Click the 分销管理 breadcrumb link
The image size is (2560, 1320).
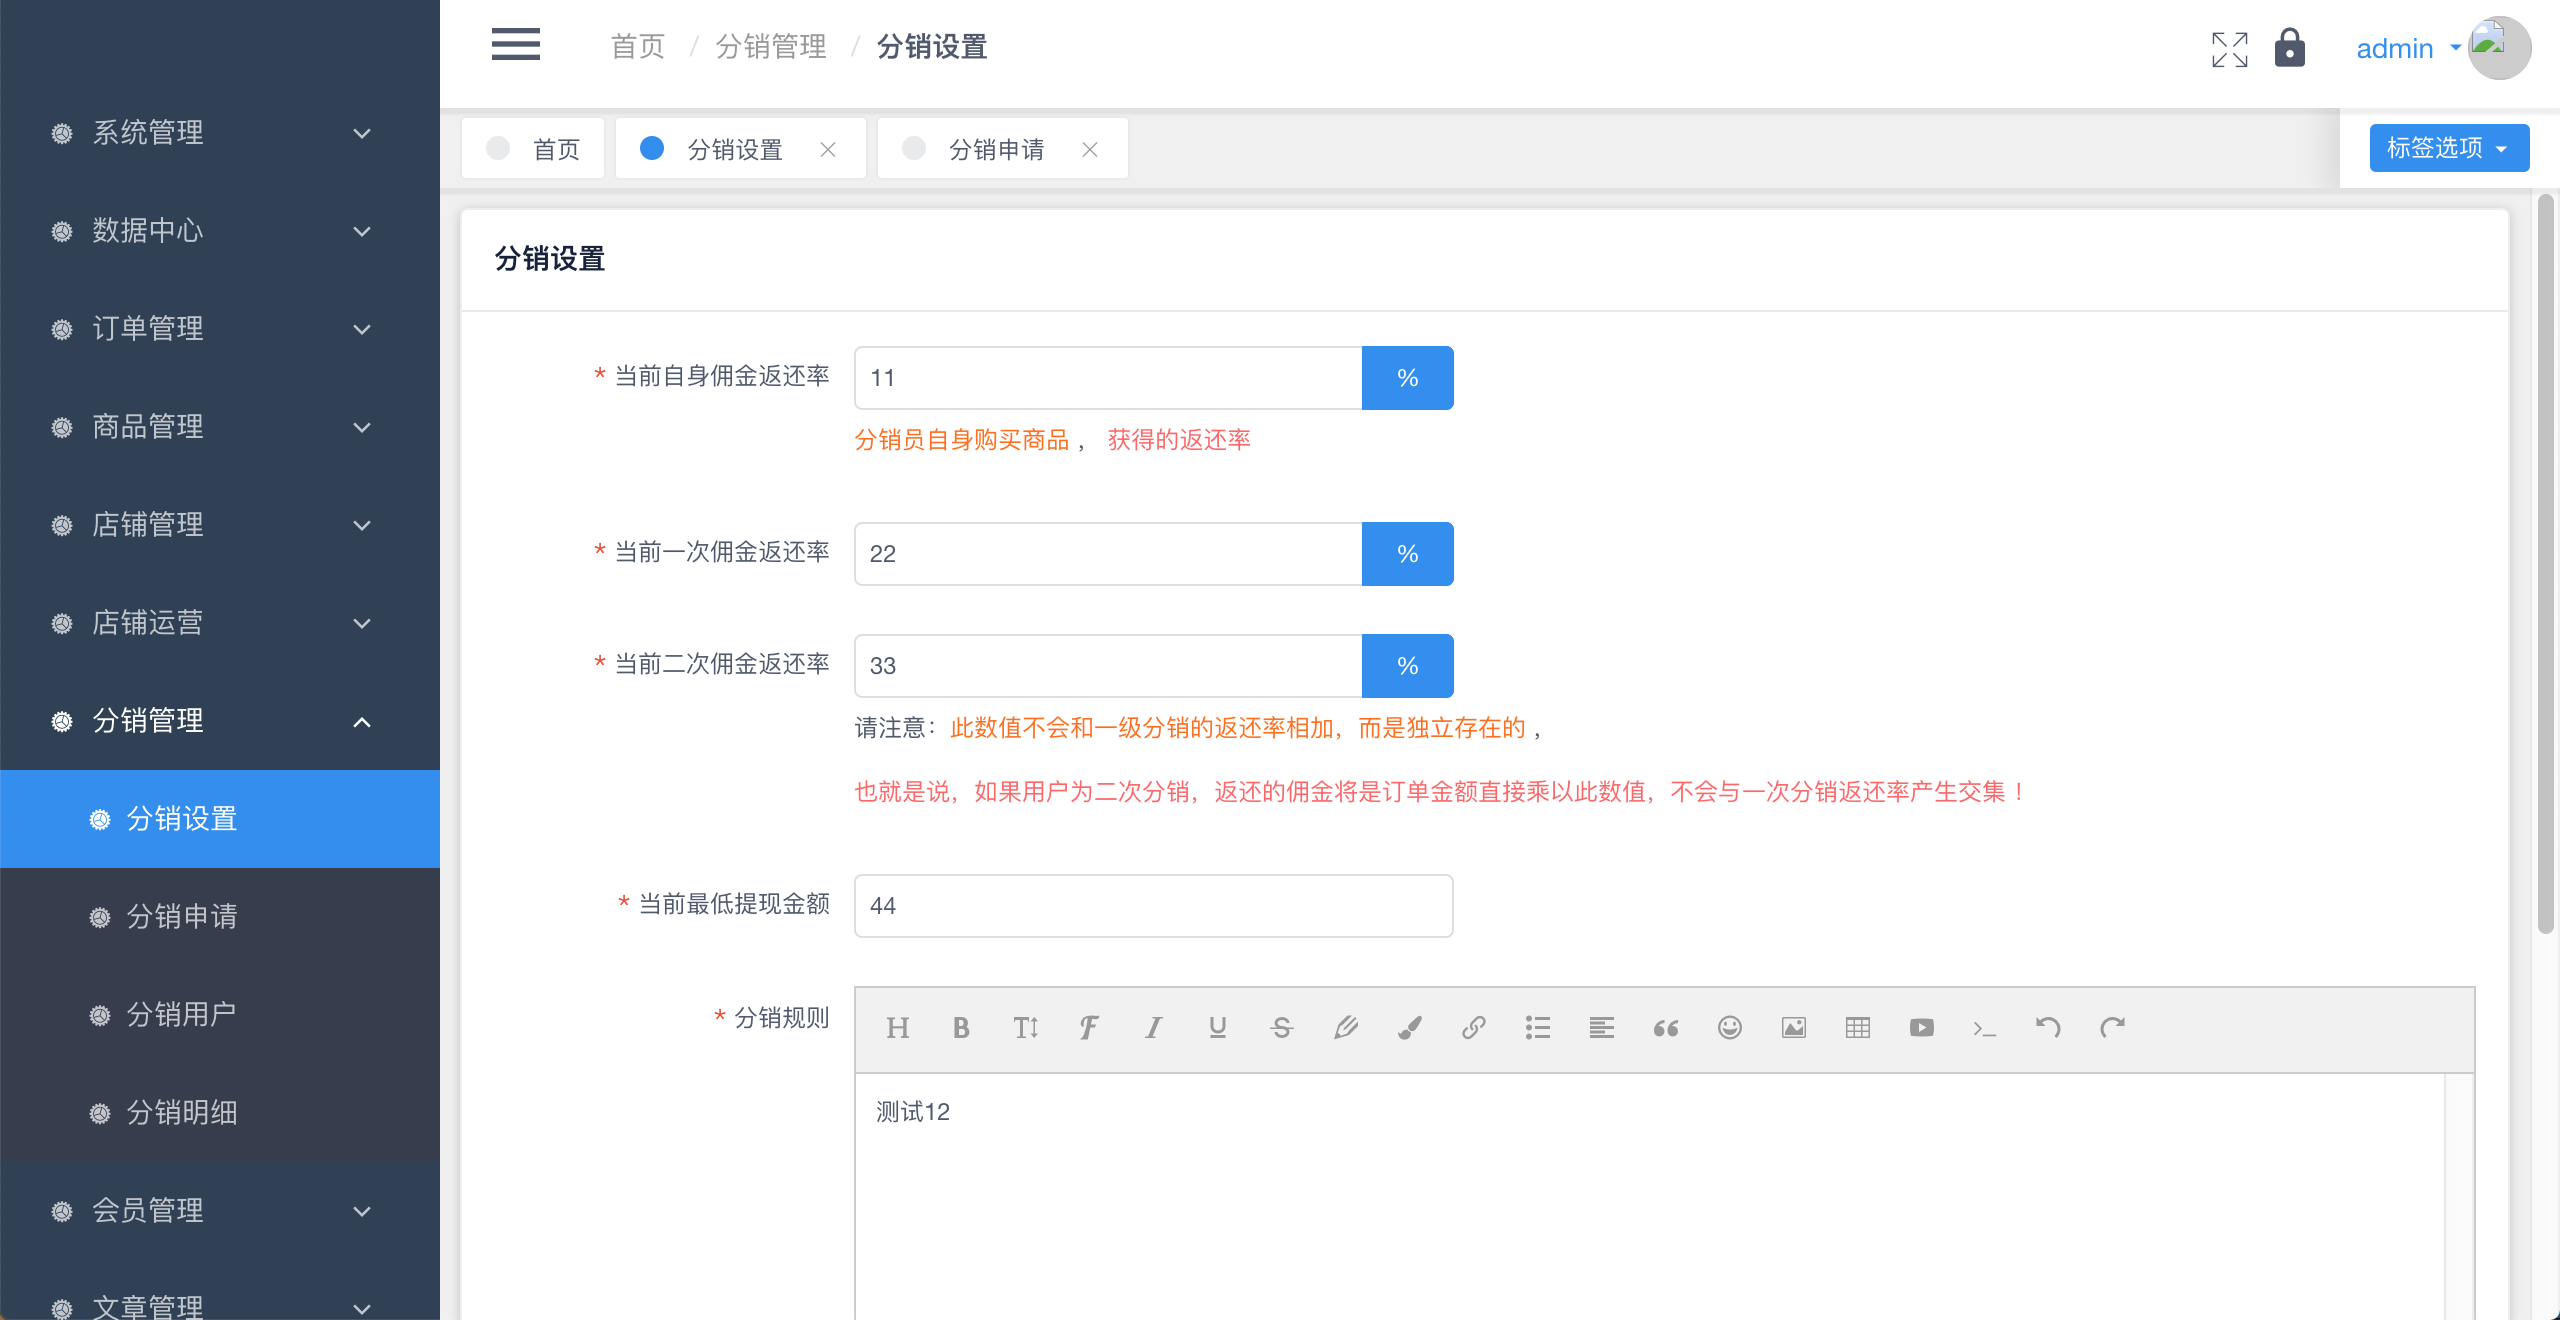(770, 46)
